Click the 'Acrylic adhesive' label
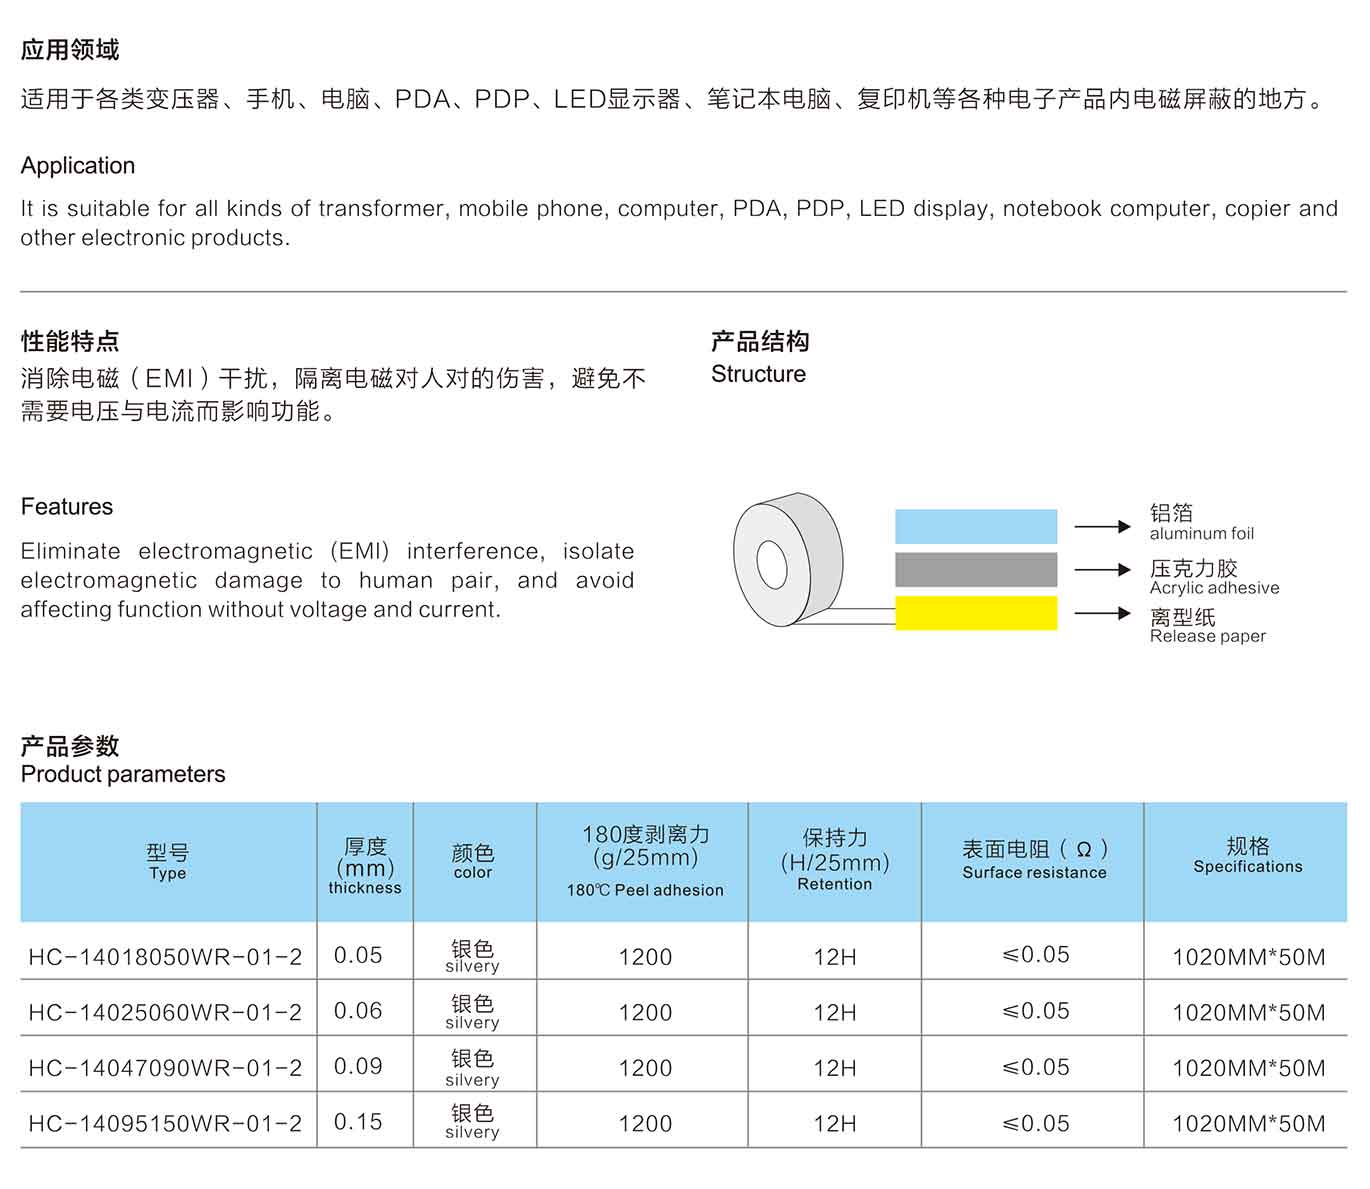The height and width of the screenshot is (1189, 1370). 1214,588
